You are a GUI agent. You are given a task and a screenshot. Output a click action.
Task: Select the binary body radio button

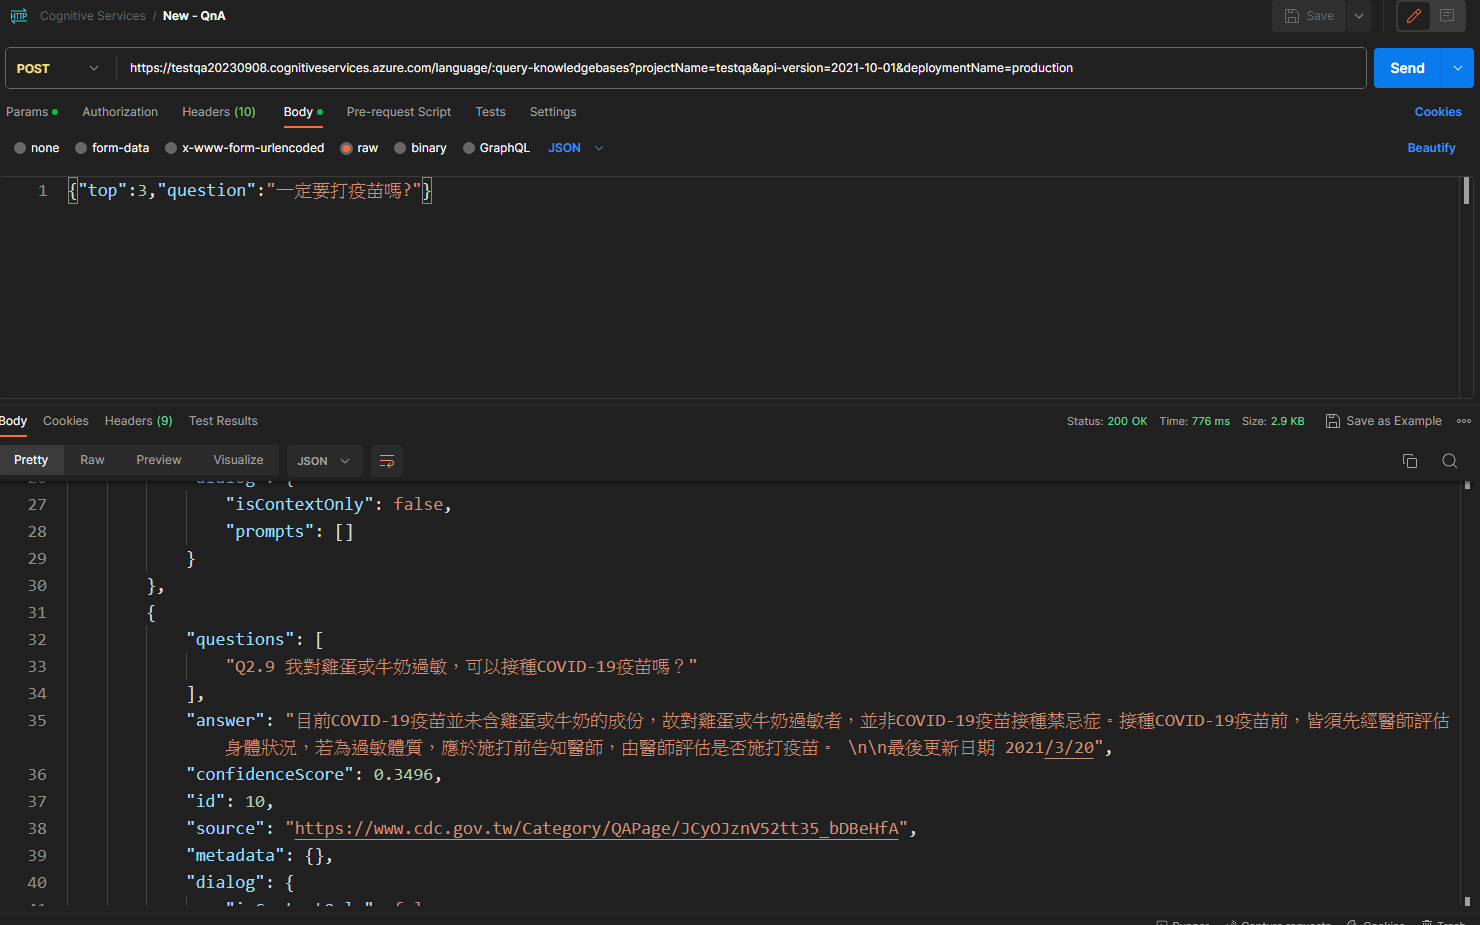(x=400, y=148)
